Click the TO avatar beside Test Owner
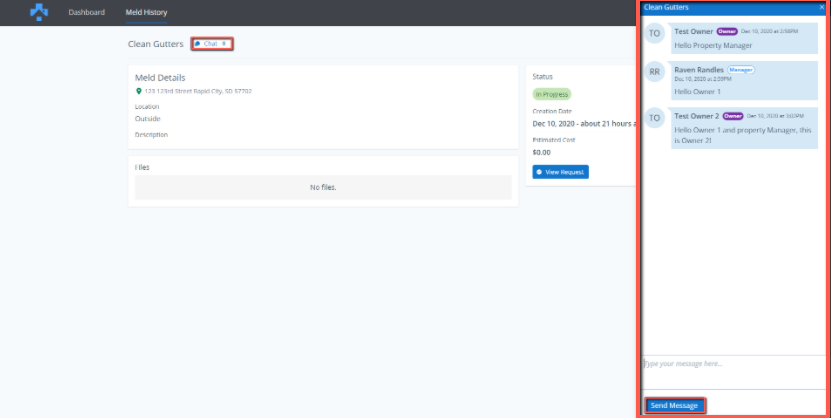The height and width of the screenshot is (418, 831). click(x=655, y=34)
